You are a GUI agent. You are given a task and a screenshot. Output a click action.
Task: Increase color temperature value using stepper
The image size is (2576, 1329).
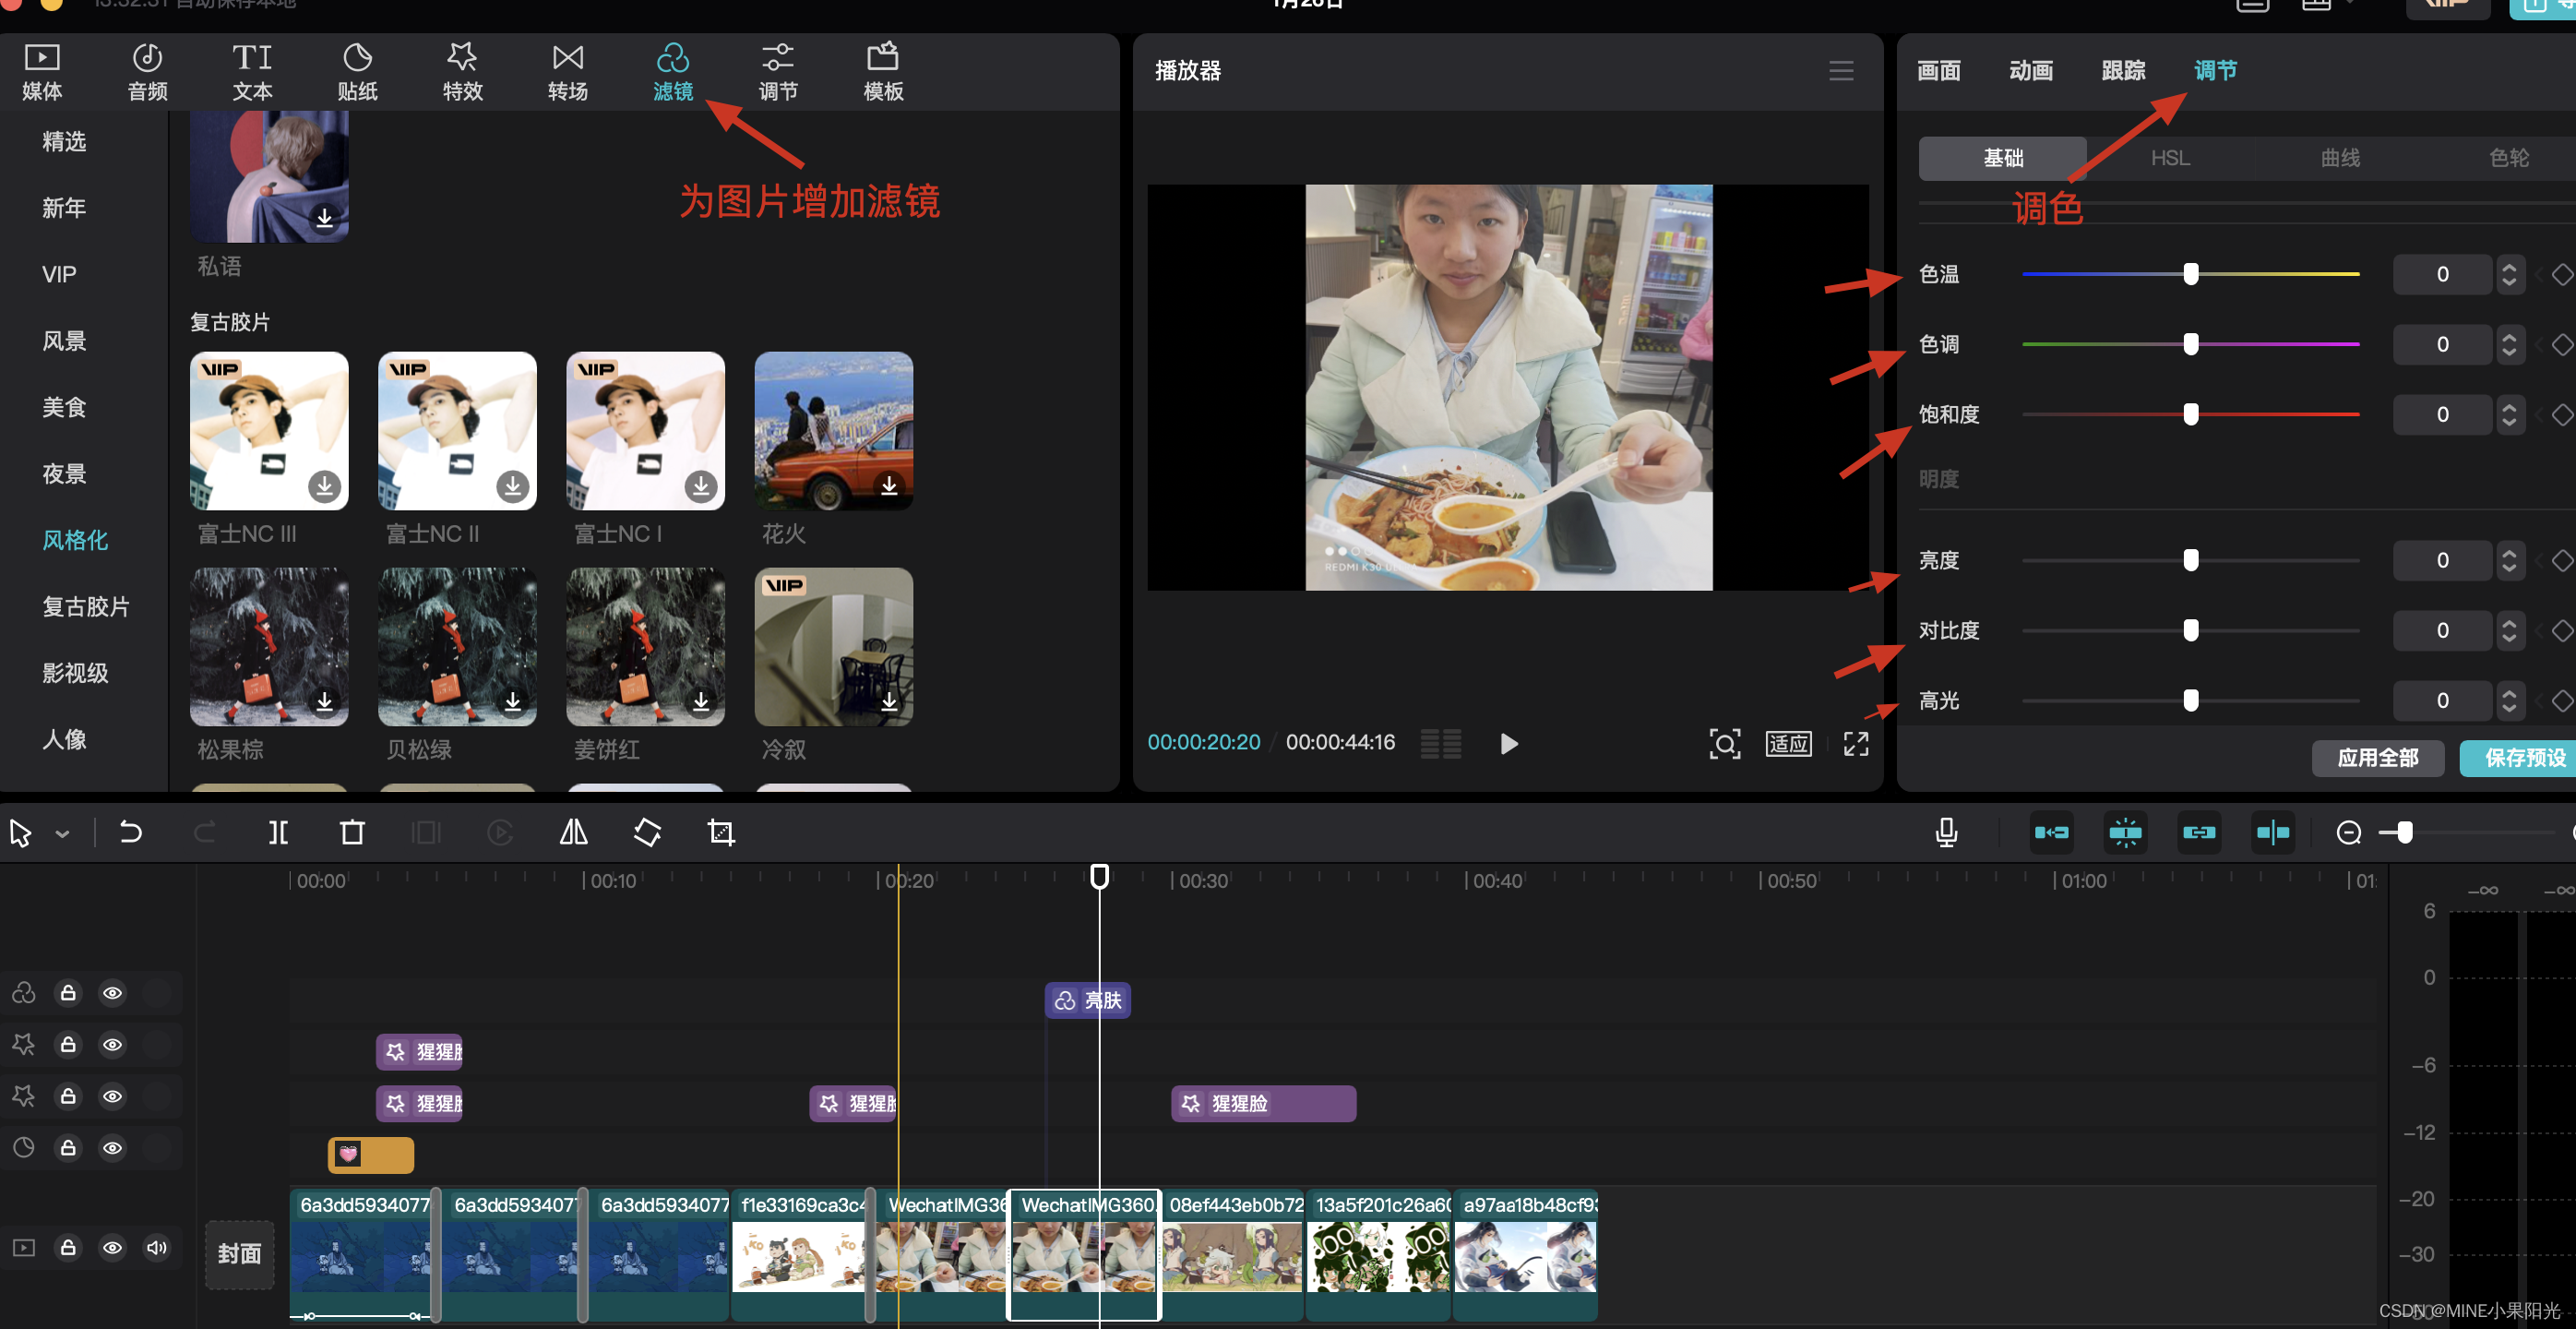click(x=2509, y=266)
